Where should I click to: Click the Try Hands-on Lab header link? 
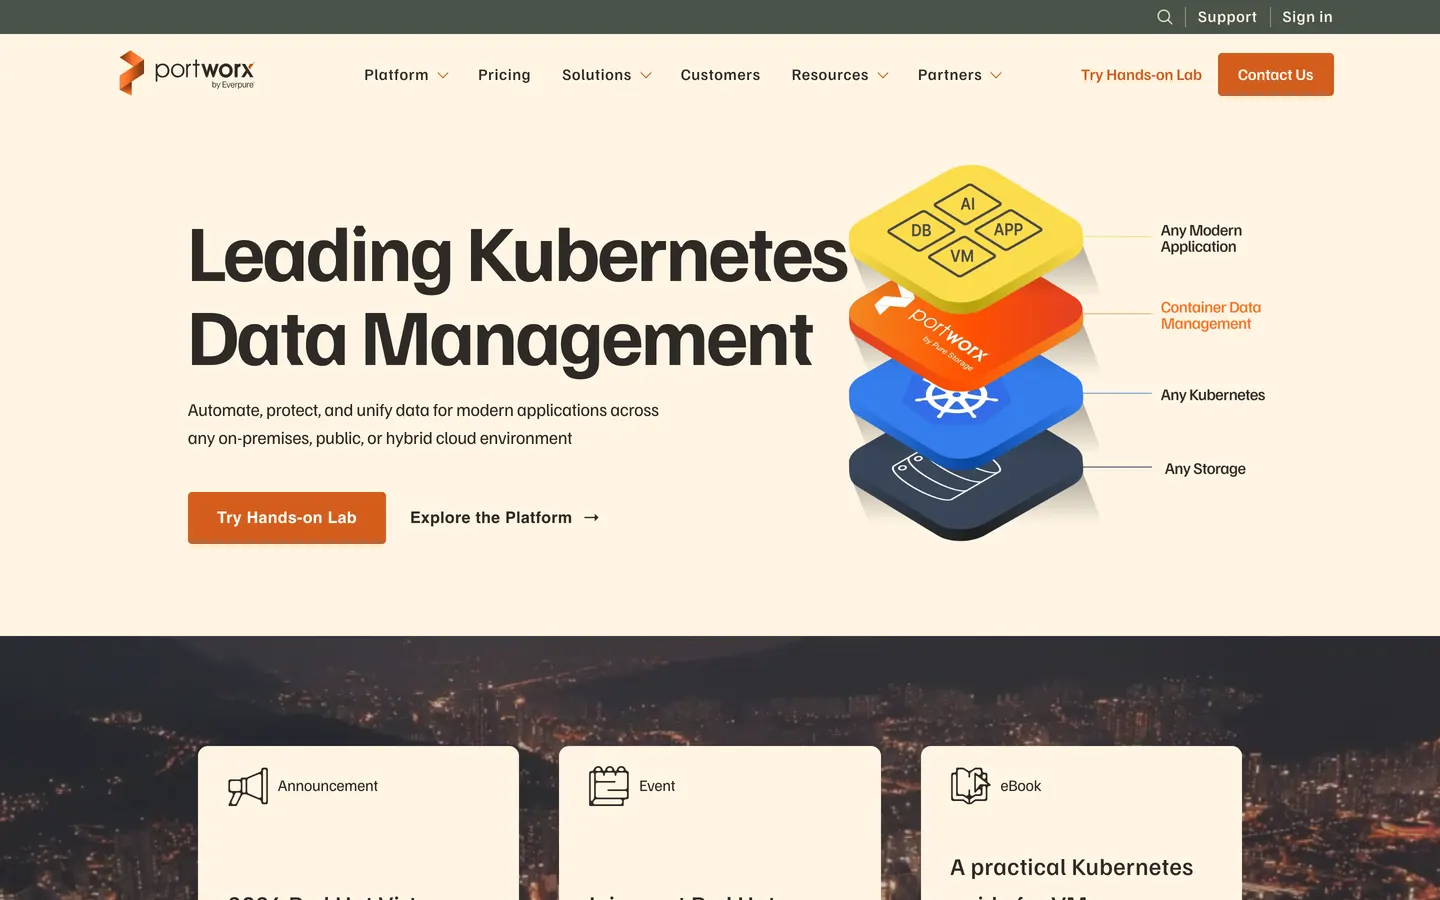(1141, 75)
